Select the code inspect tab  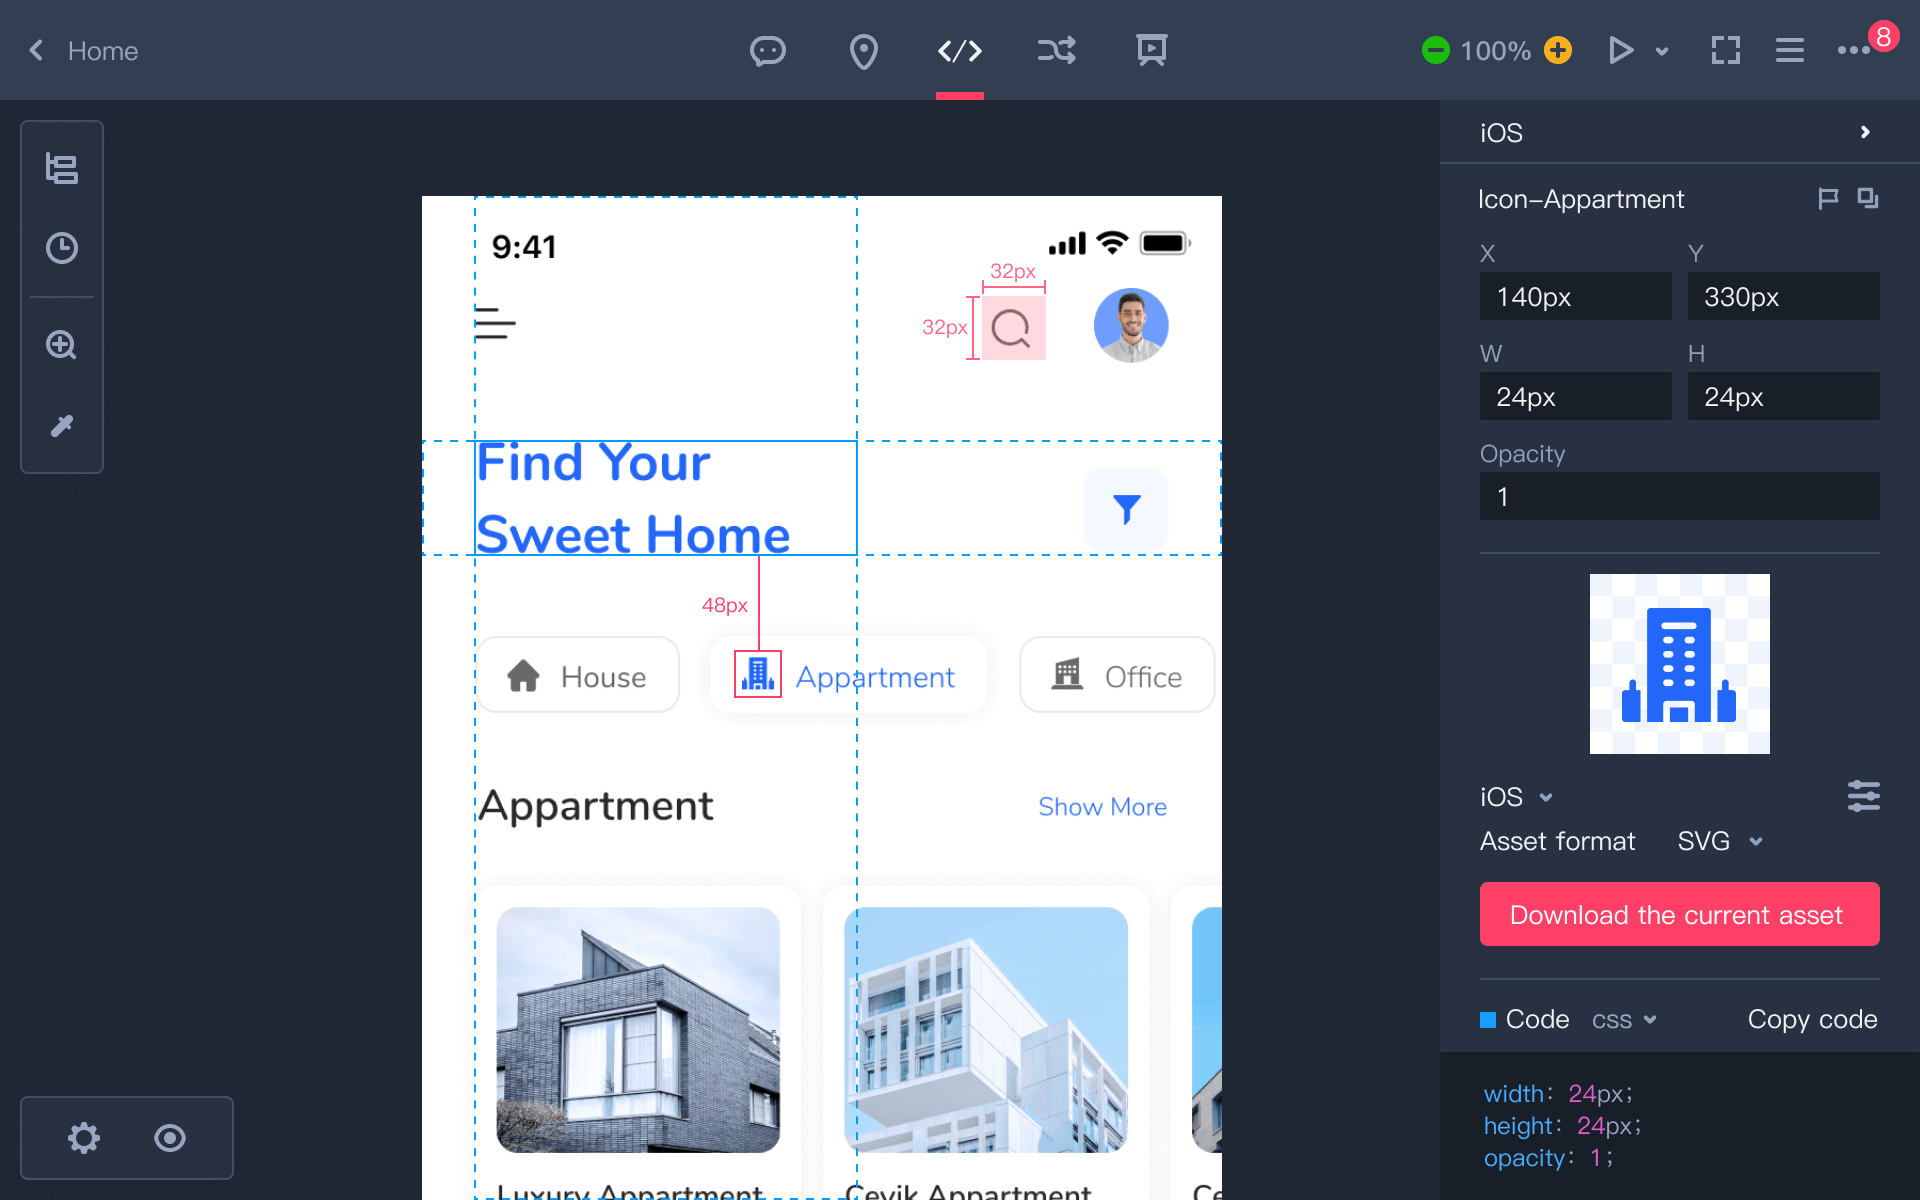click(x=959, y=50)
